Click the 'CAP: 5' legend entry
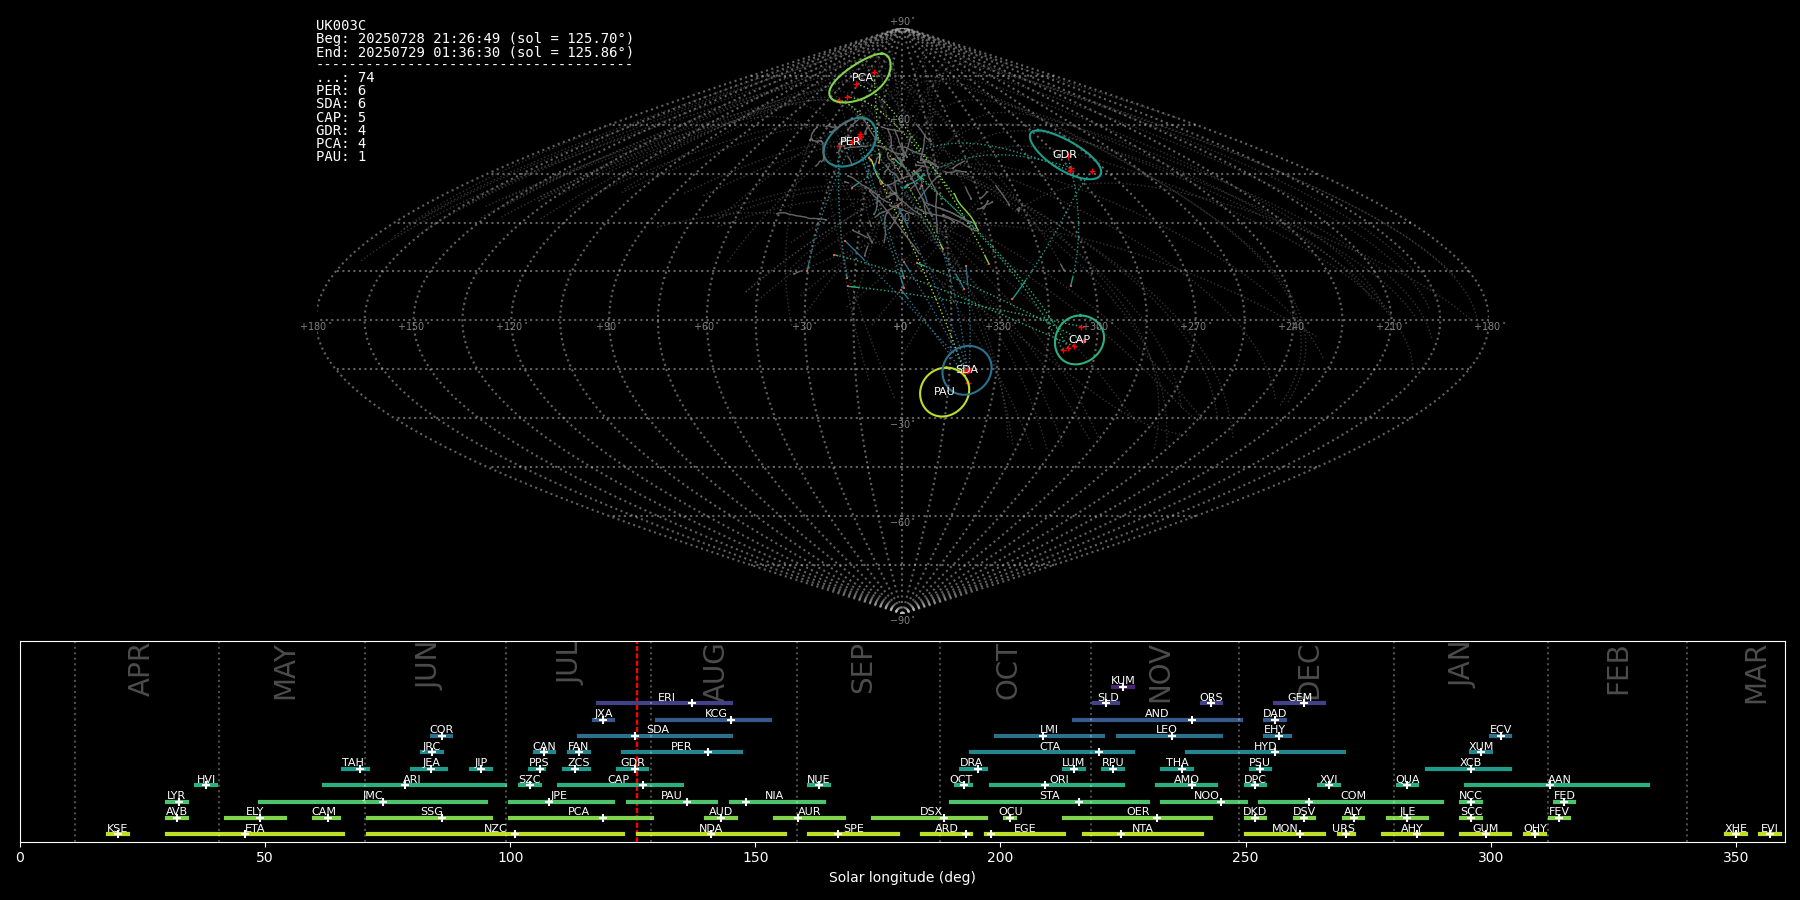 (x=341, y=117)
